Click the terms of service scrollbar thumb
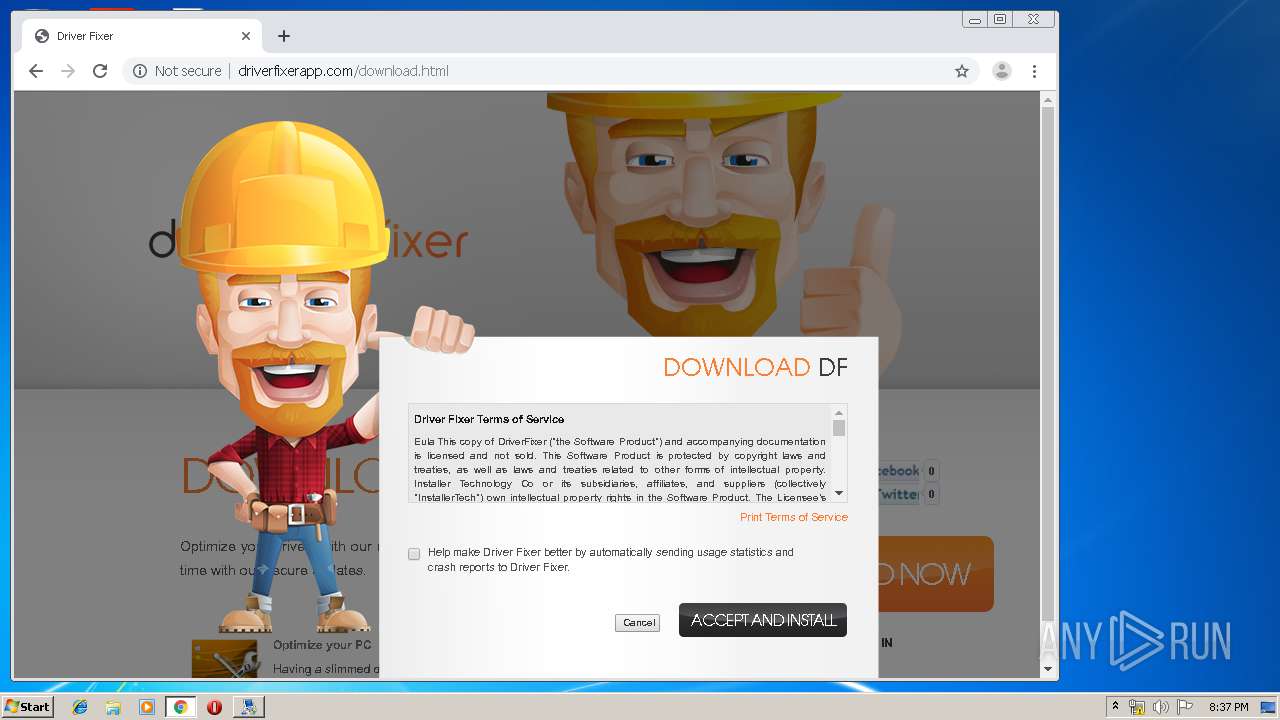The width and height of the screenshot is (1280, 720). click(x=839, y=428)
